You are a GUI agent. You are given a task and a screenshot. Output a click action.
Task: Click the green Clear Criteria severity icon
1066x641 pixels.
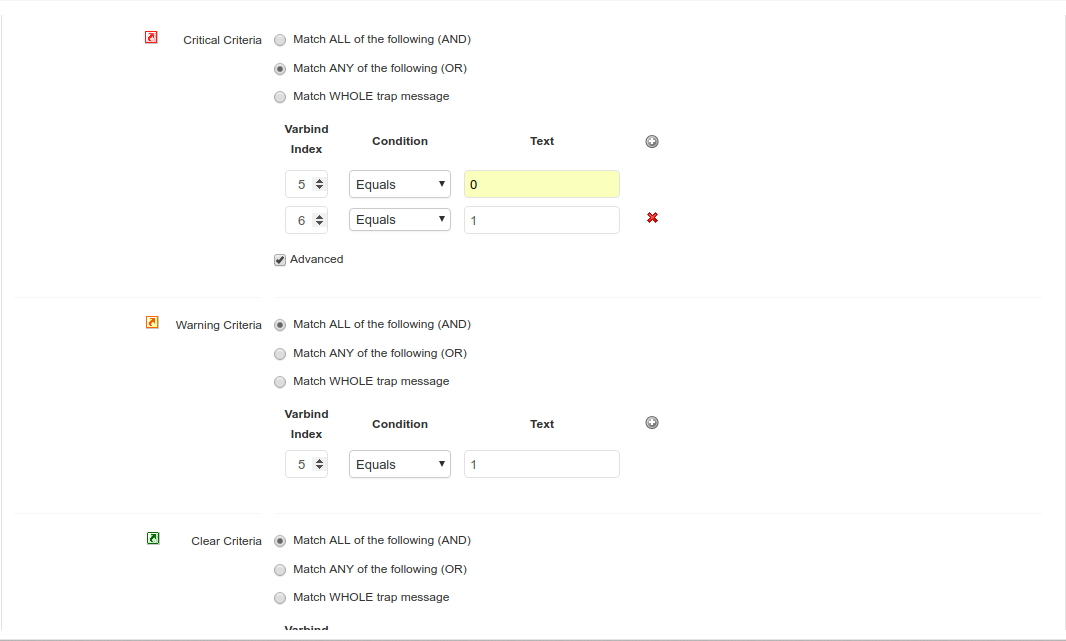152,539
